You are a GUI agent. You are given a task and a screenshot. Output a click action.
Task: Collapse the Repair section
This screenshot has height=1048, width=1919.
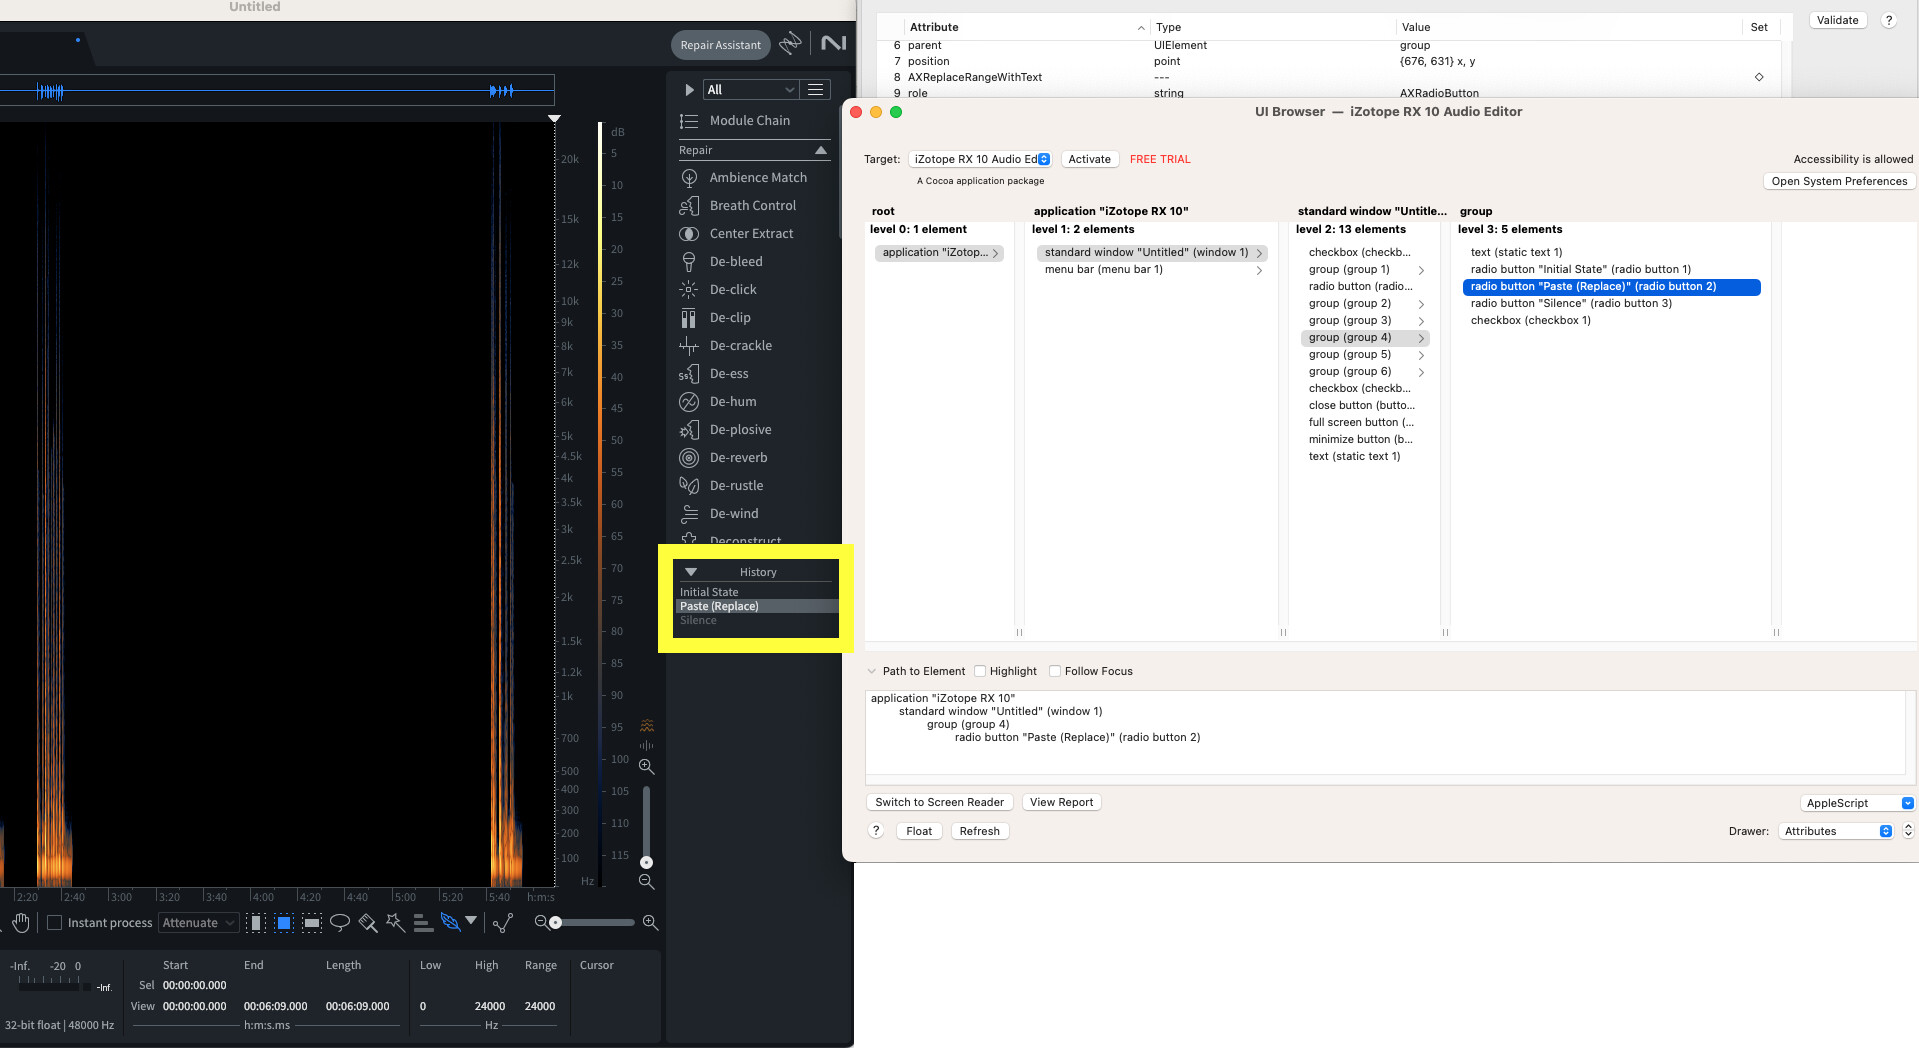pos(821,150)
